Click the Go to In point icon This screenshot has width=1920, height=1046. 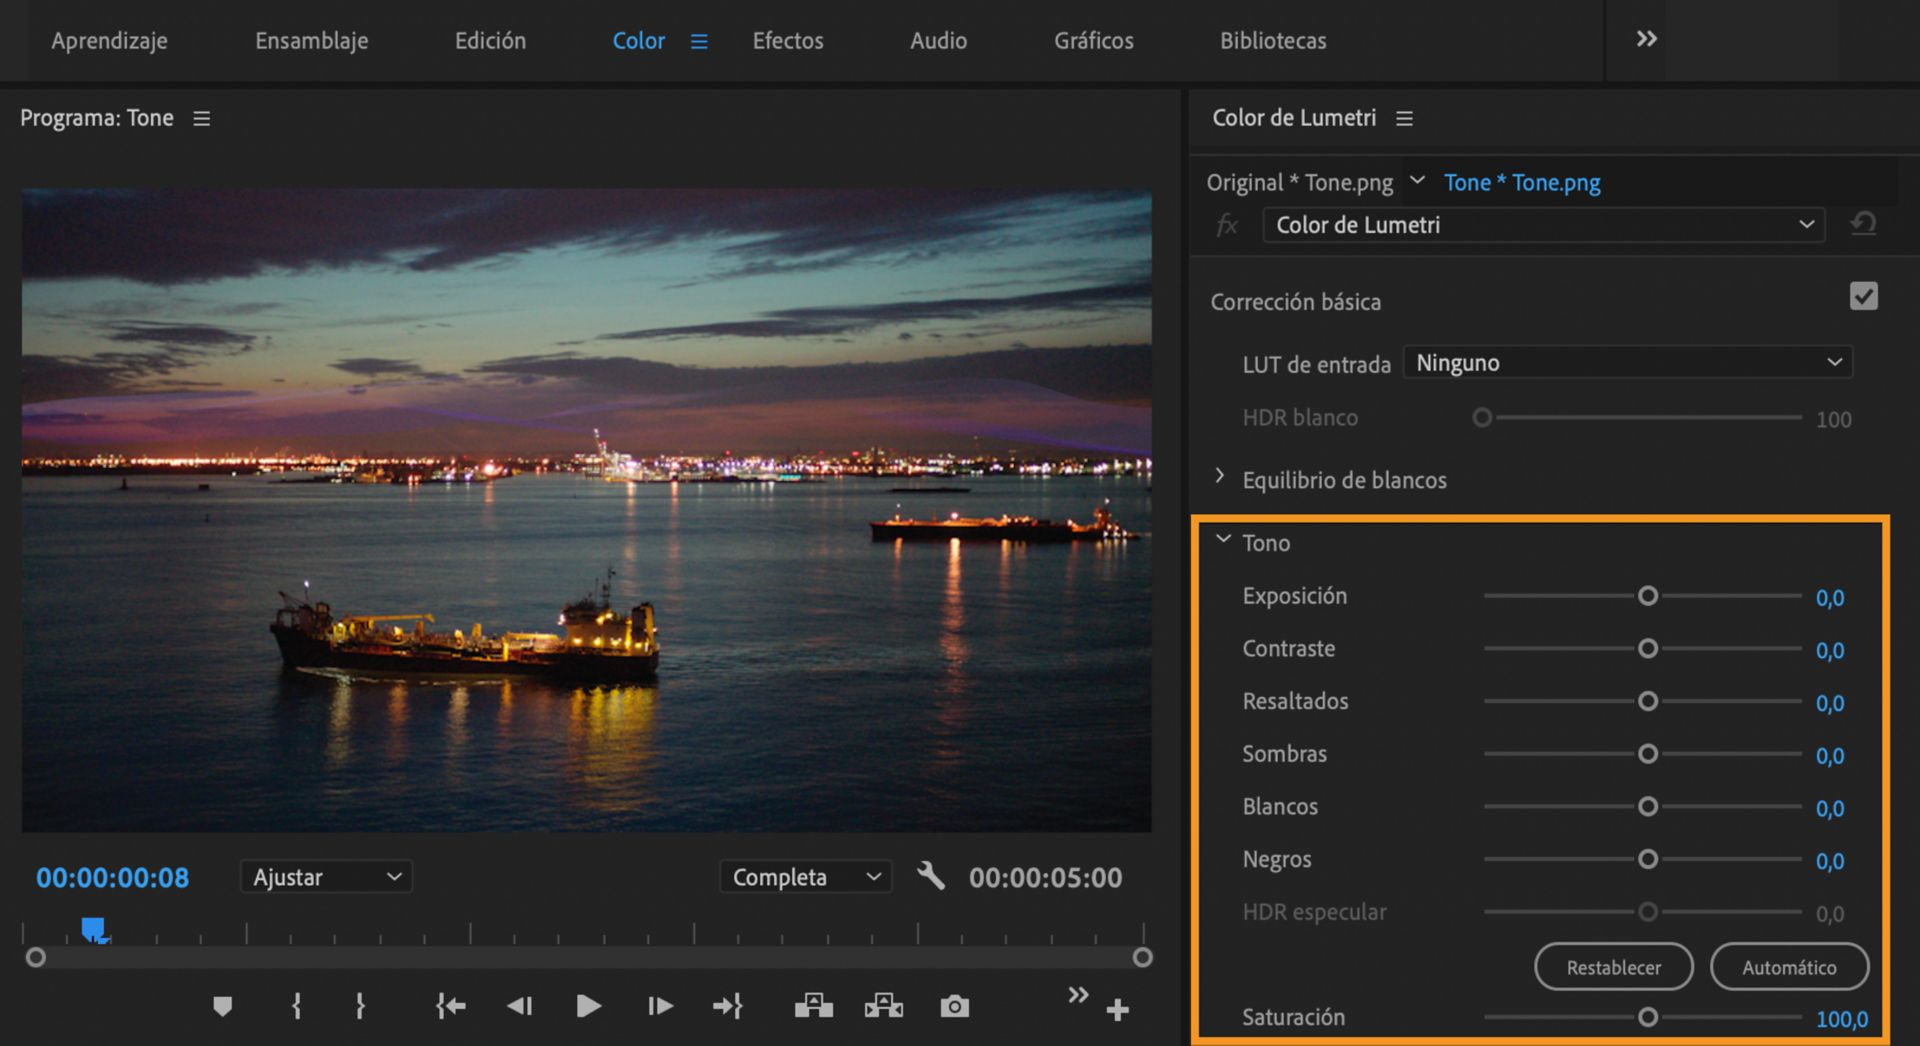(x=450, y=1006)
